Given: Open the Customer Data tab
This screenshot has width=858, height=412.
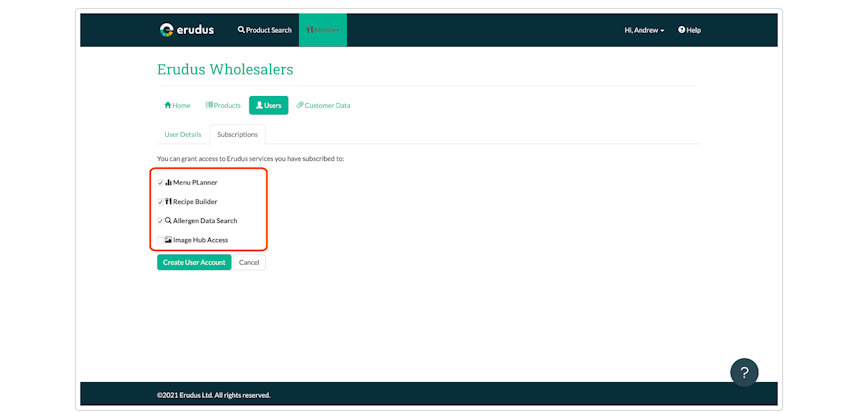Looking at the screenshot, I should coord(323,106).
